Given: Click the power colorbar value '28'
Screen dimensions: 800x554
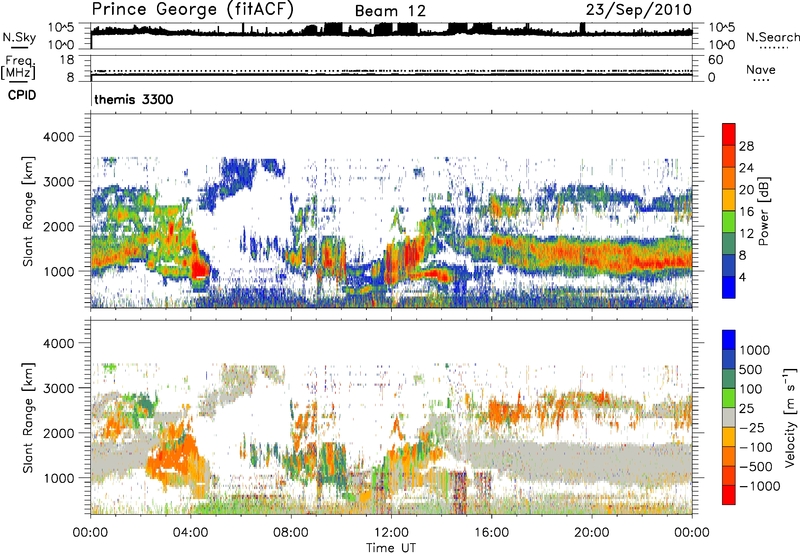Looking at the screenshot, I should tap(746, 146).
